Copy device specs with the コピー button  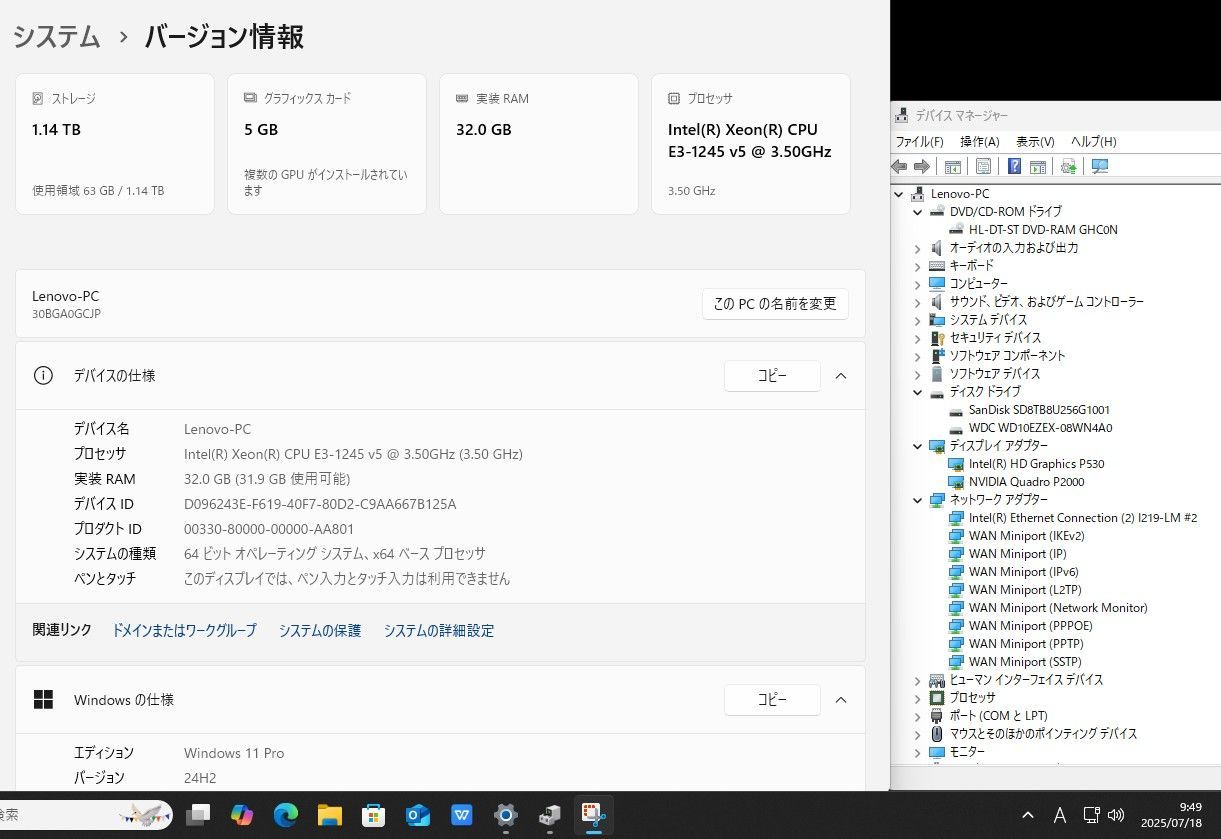pyautogui.click(x=772, y=375)
